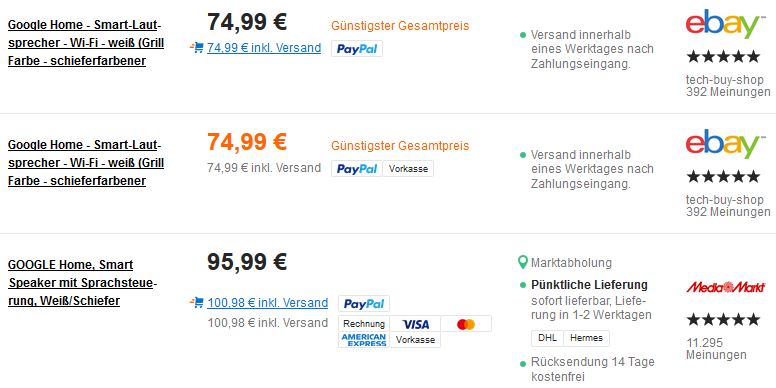Viewport: 776px width, 388px height.
Task: Click the Visa payment icon
Action: (x=415, y=324)
